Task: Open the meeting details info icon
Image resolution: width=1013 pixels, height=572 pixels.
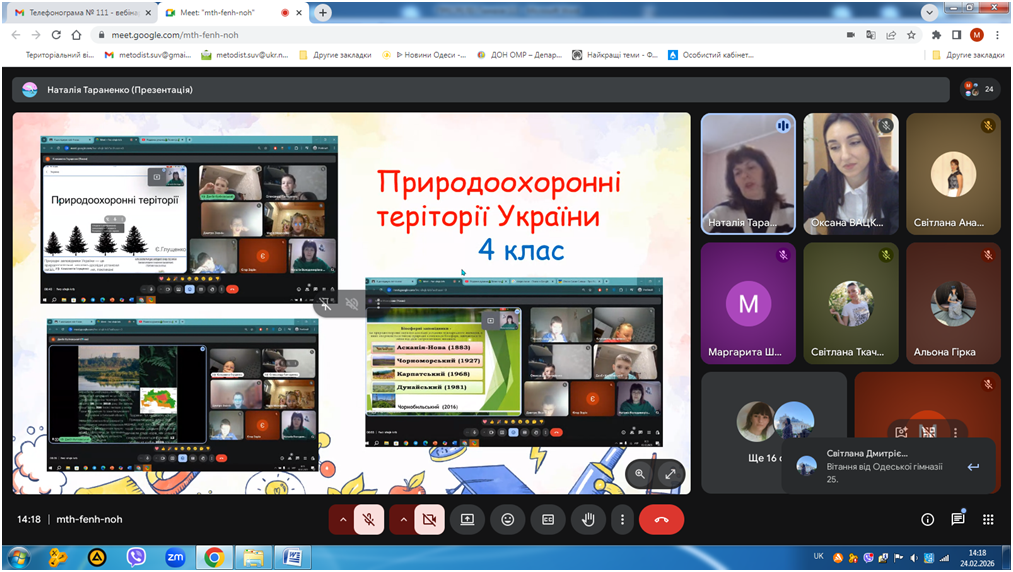Action: tap(927, 520)
